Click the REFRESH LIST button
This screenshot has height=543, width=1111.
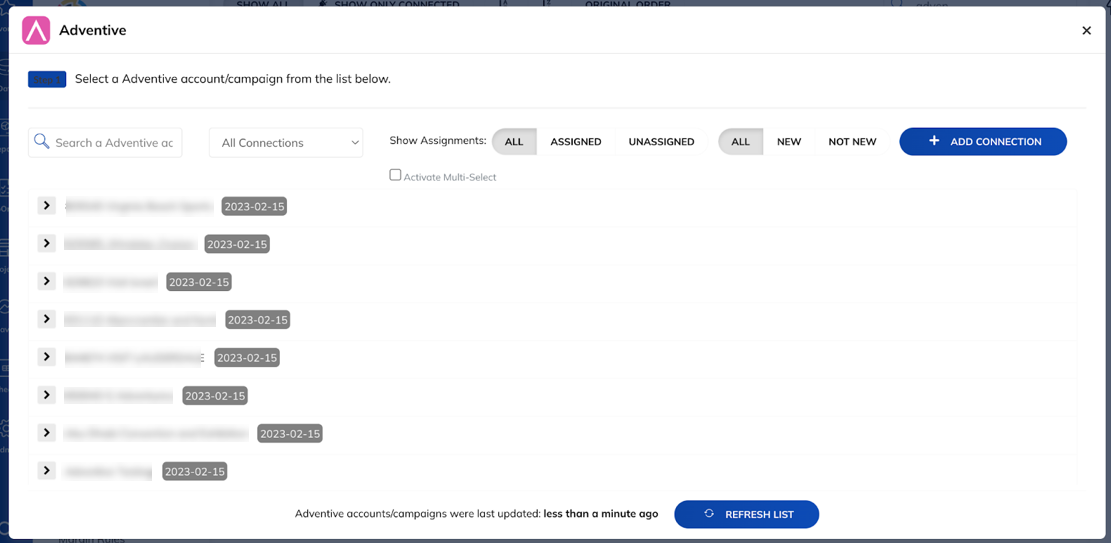746,514
